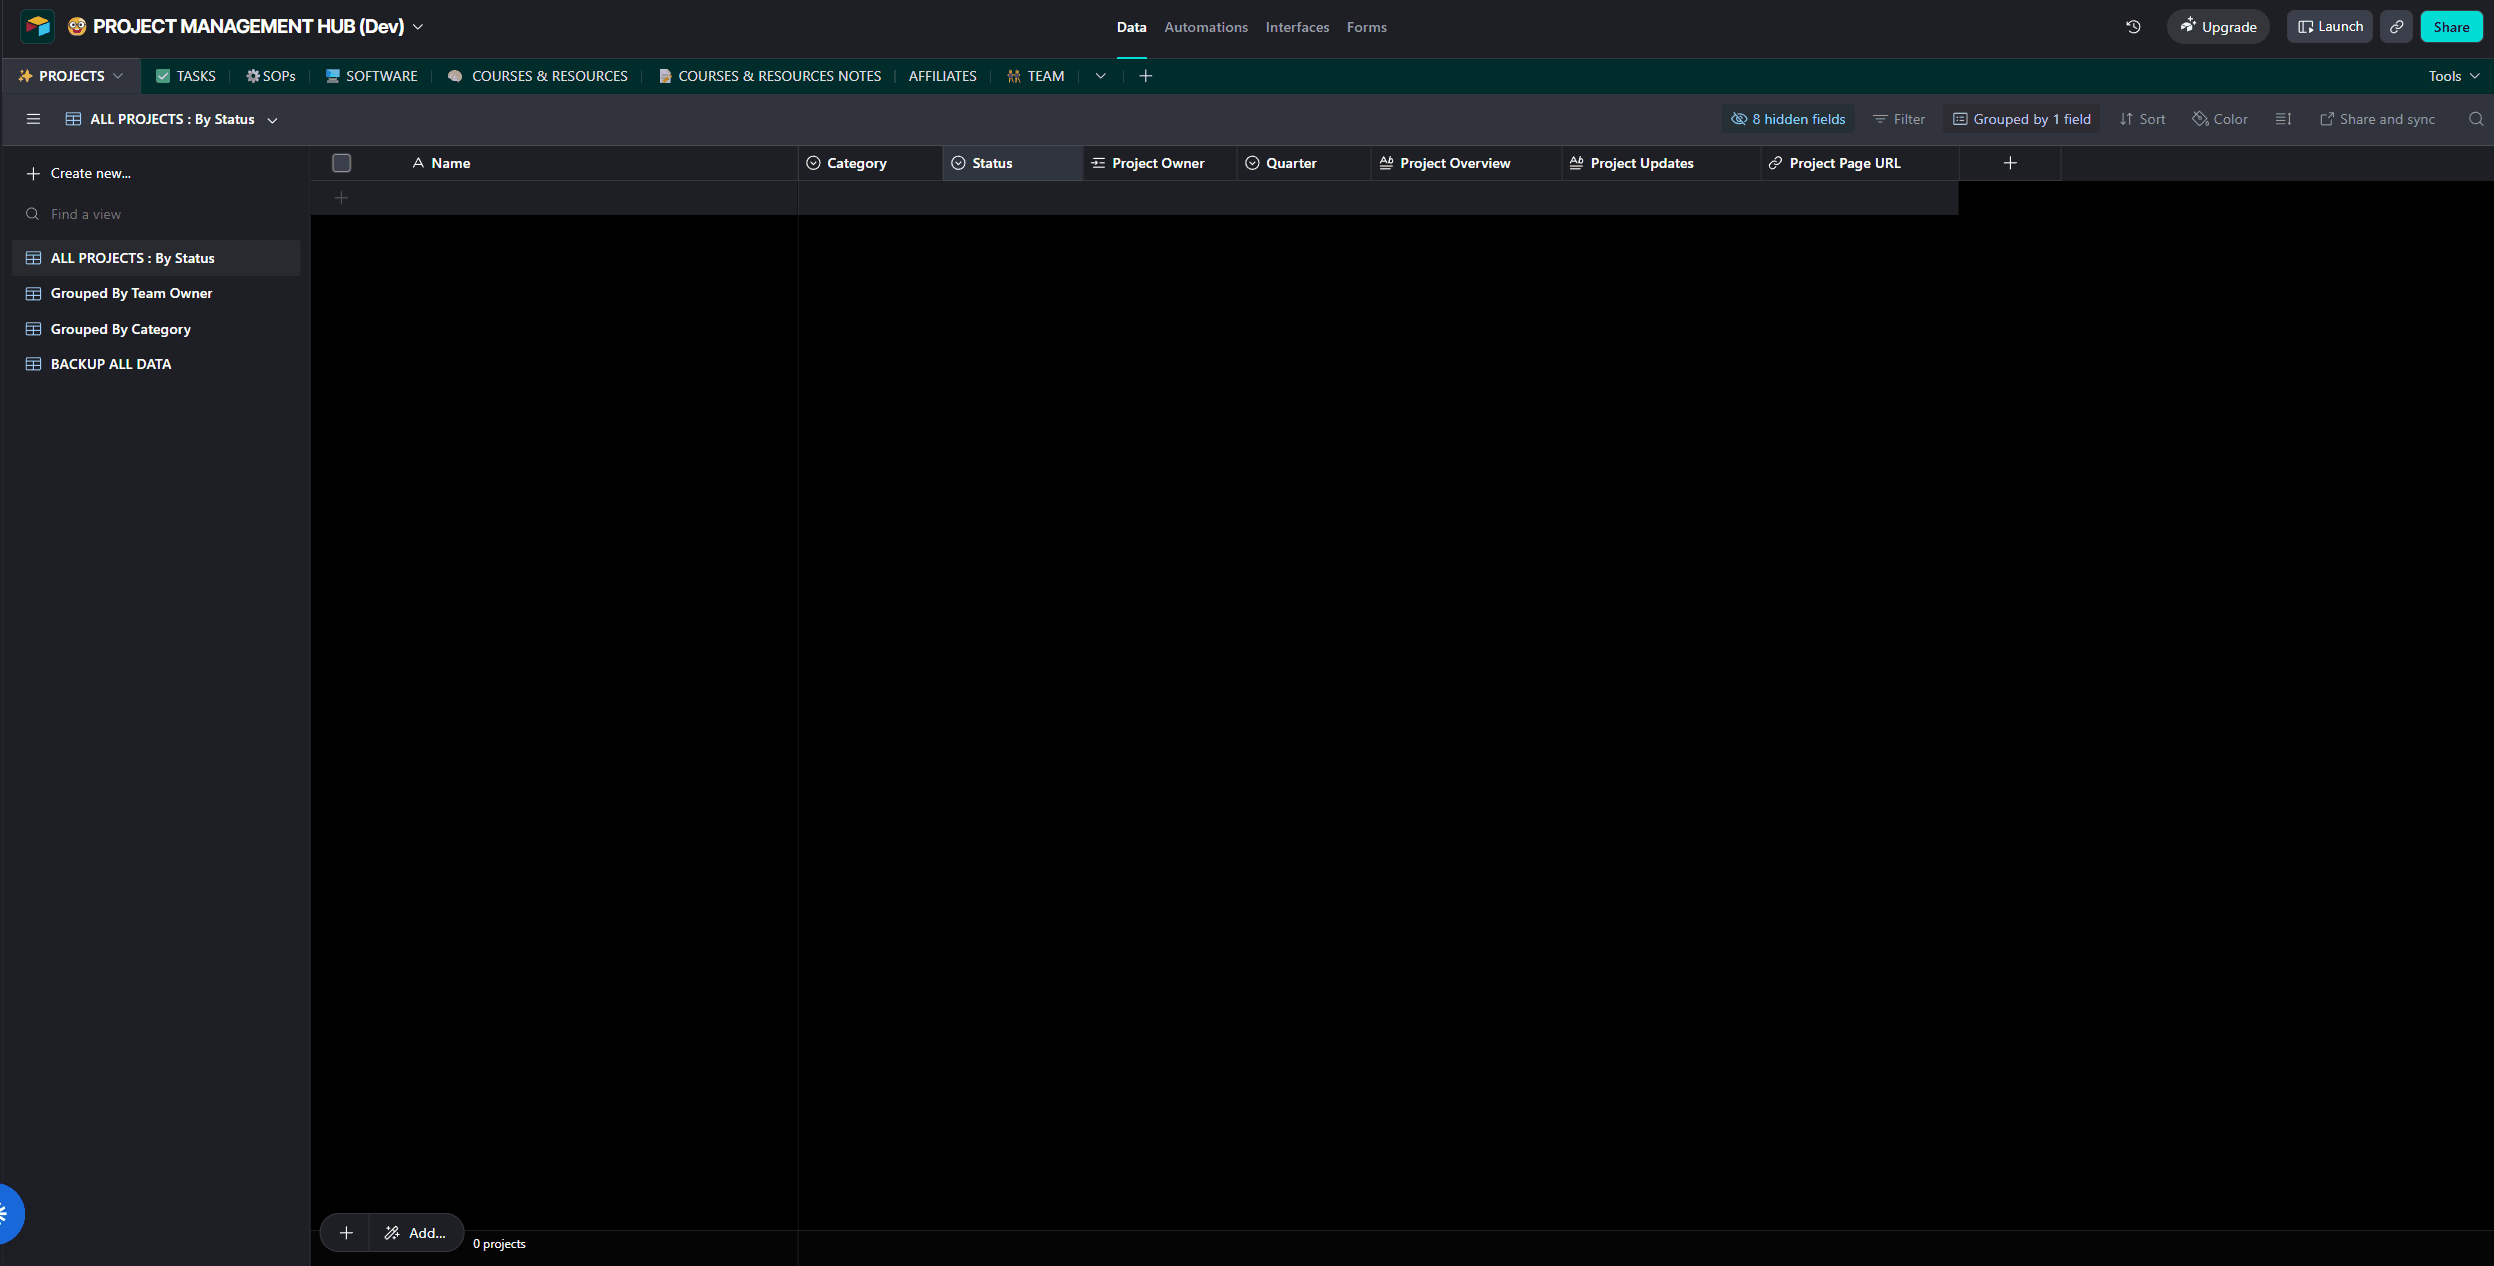Select ALL PROJECTS : By Status in sidebar
Image resolution: width=2494 pixels, height=1266 pixels.
point(156,258)
